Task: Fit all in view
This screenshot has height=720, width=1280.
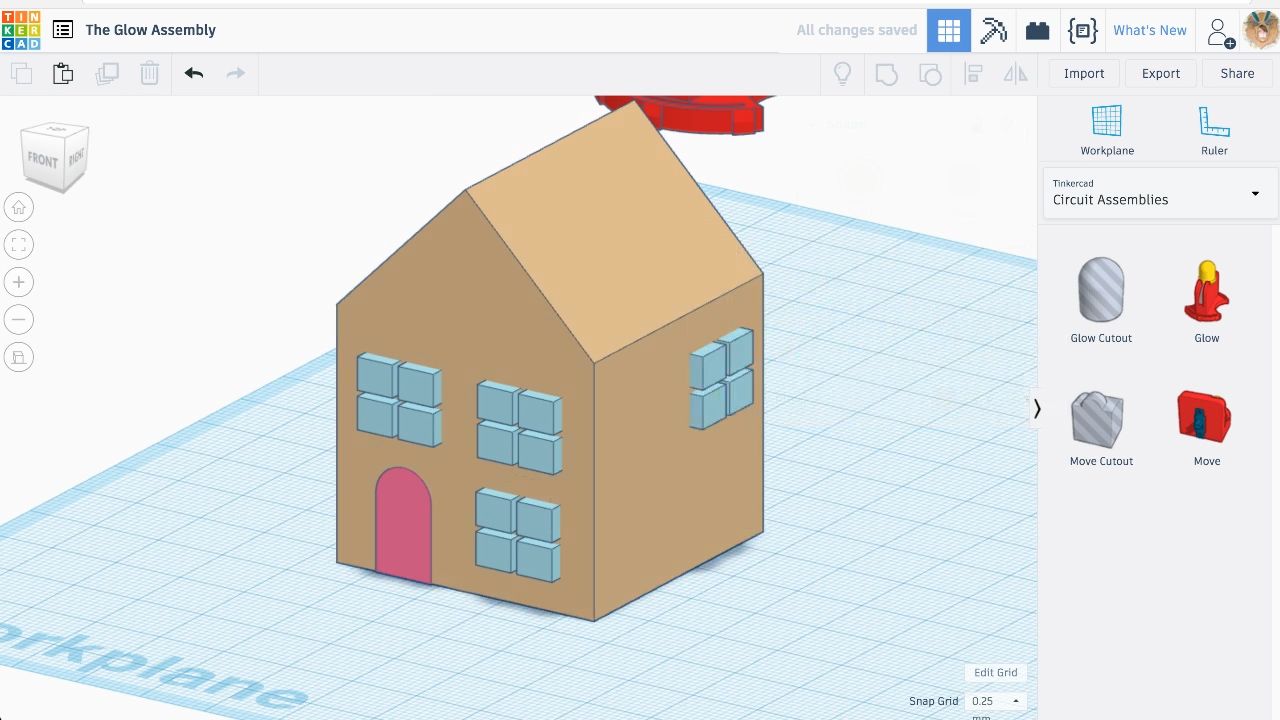Action: click(19, 244)
